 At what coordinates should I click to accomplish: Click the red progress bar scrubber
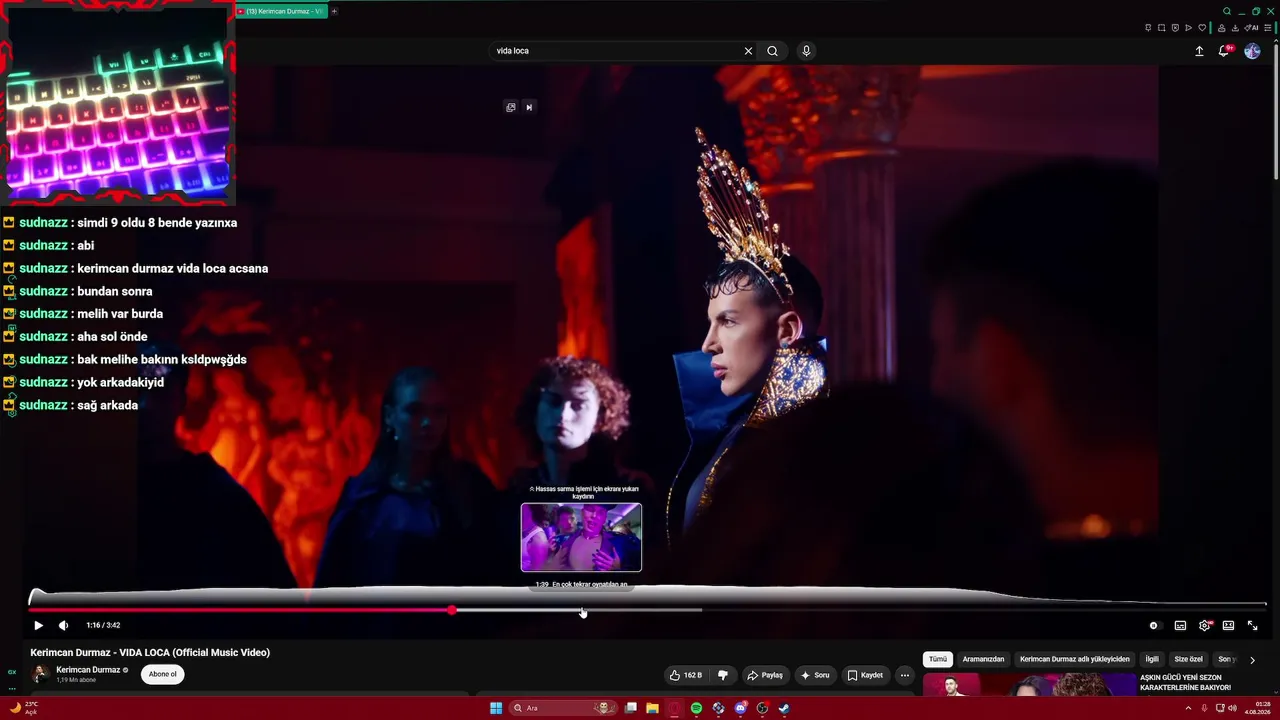point(452,609)
